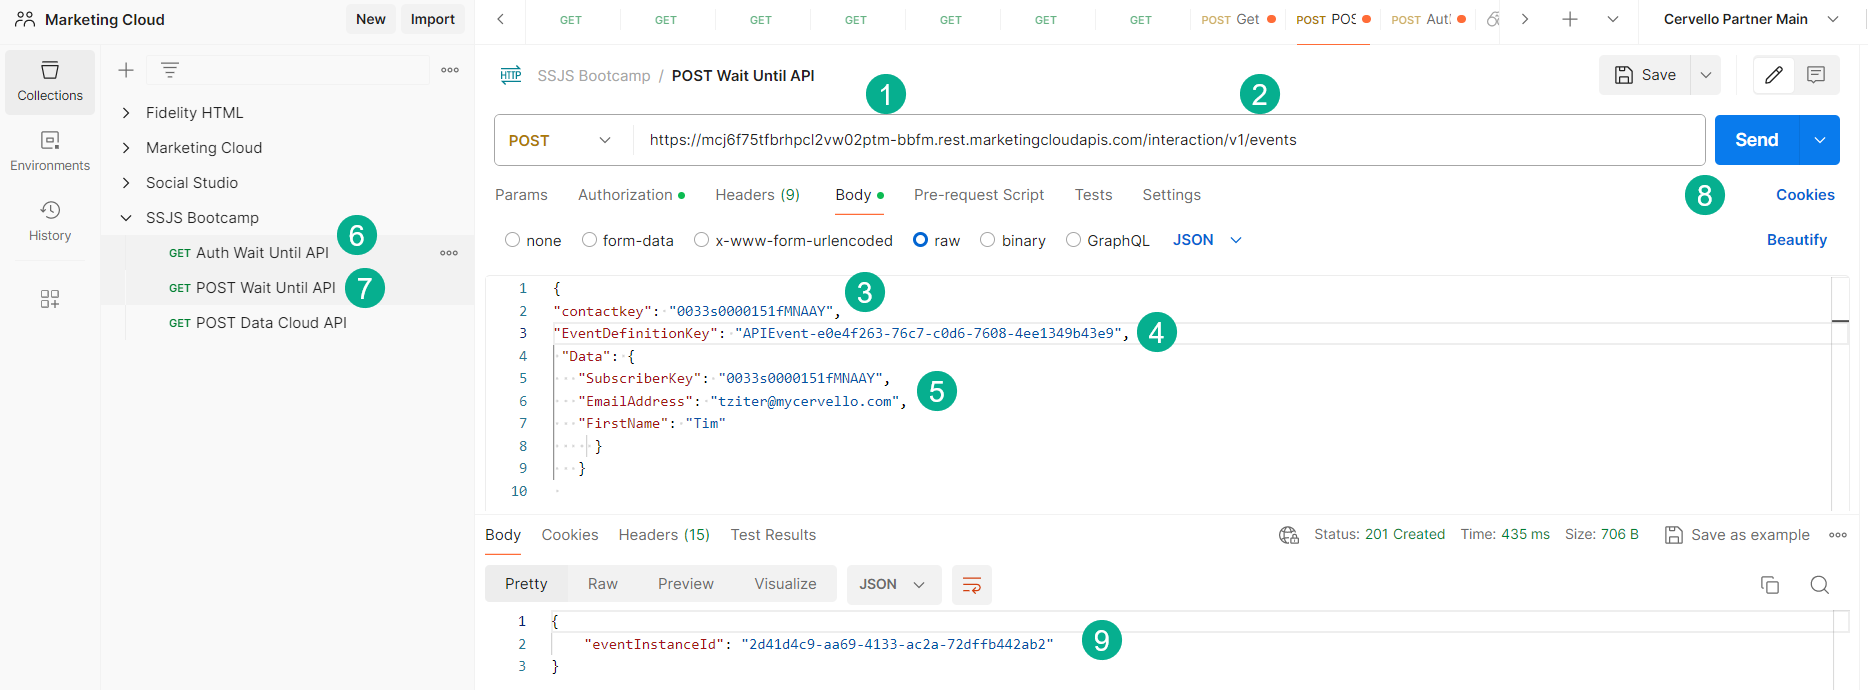Switch to the POST Get request tab
The image size is (1868, 690).
click(x=1237, y=19)
